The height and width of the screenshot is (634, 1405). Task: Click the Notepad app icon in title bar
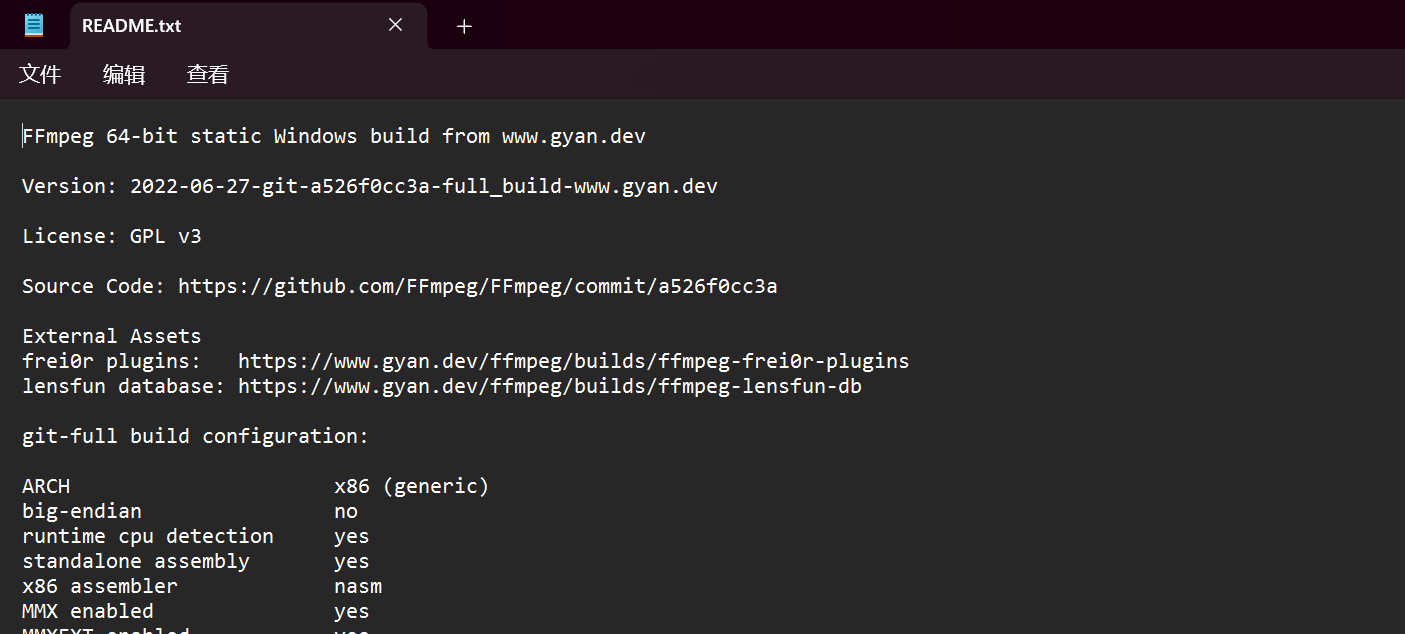[34, 25]
